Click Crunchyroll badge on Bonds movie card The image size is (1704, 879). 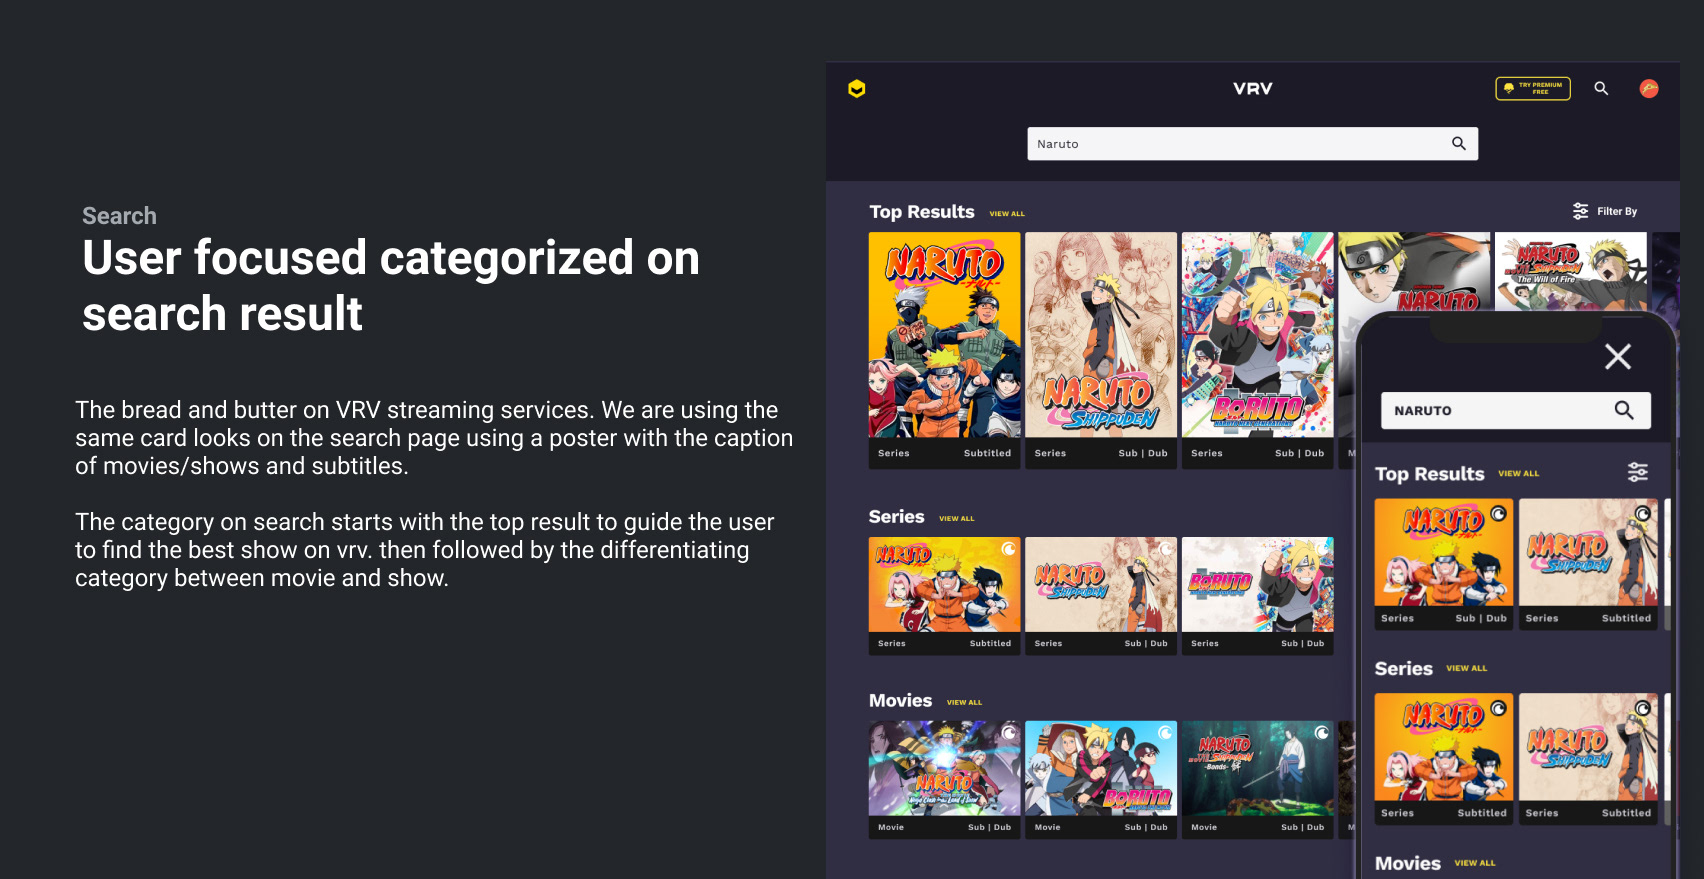pyautogui.click(x=1322, y=733)
